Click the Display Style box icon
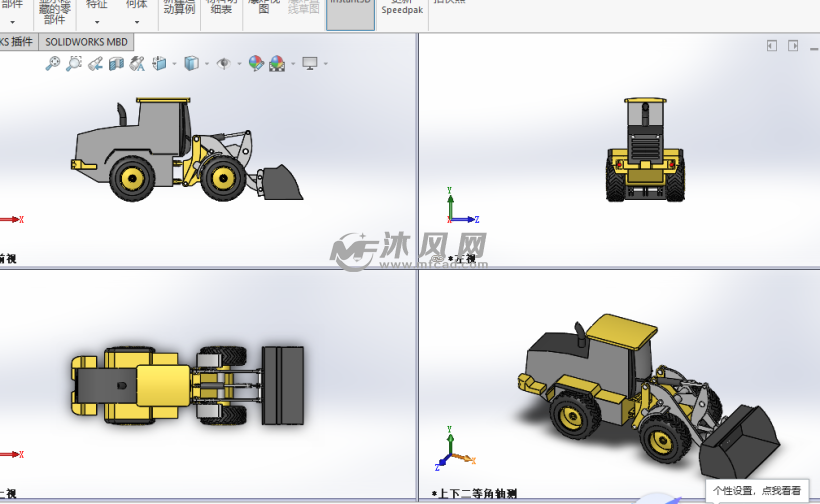Image resolution: width=820 pixels, height=504 pixels. pos(191,63)
